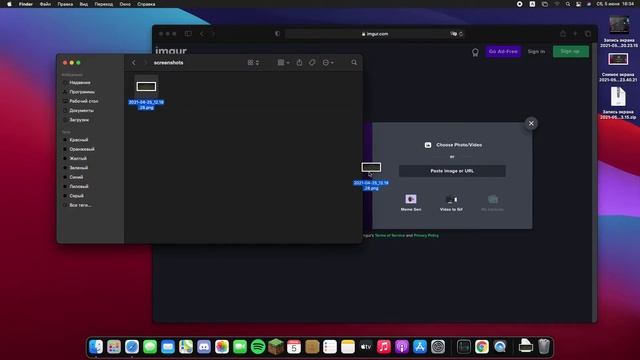
Task: Open Рабочий стол in the Finder sidebar
Action: (84, 101)
